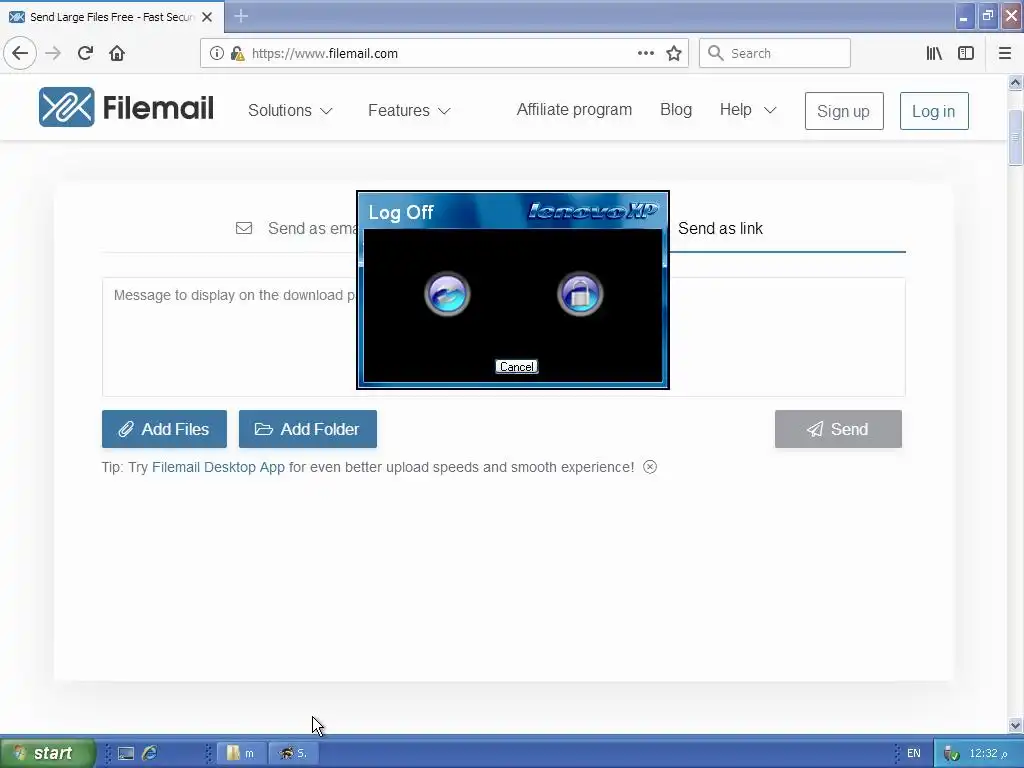Click the EN language indicator
This screenshot has width=1024, height=768.
coord(914,754)
